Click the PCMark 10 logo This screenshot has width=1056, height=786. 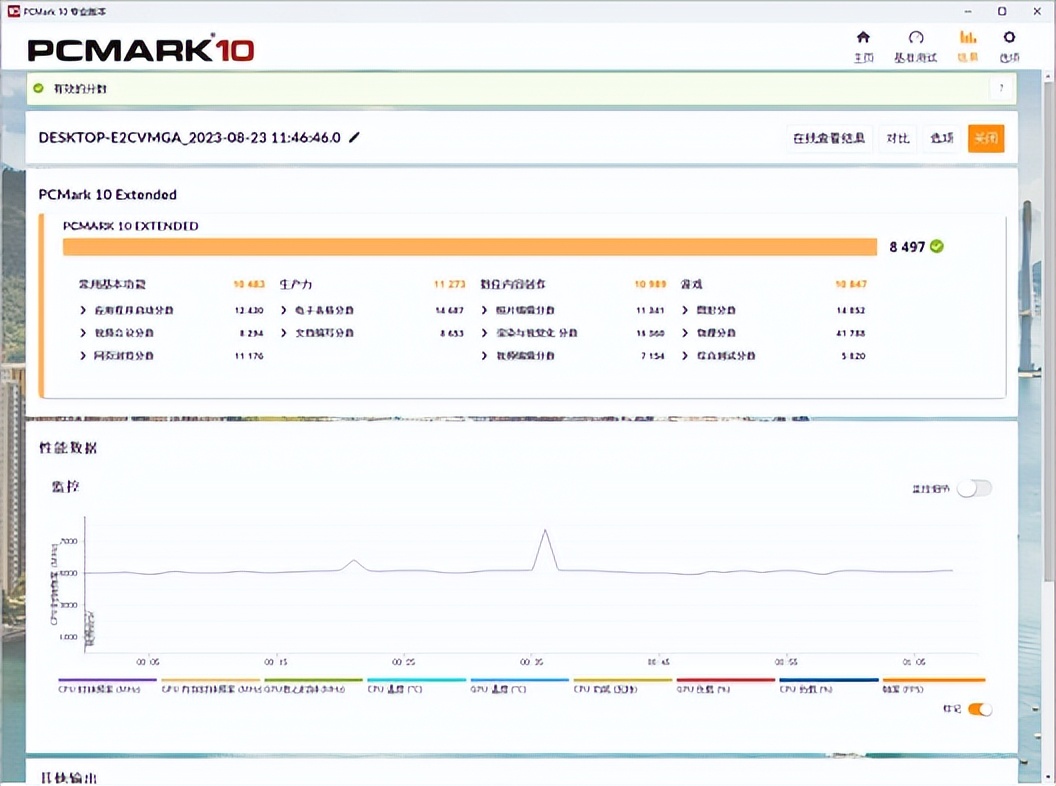pos(141,50)
